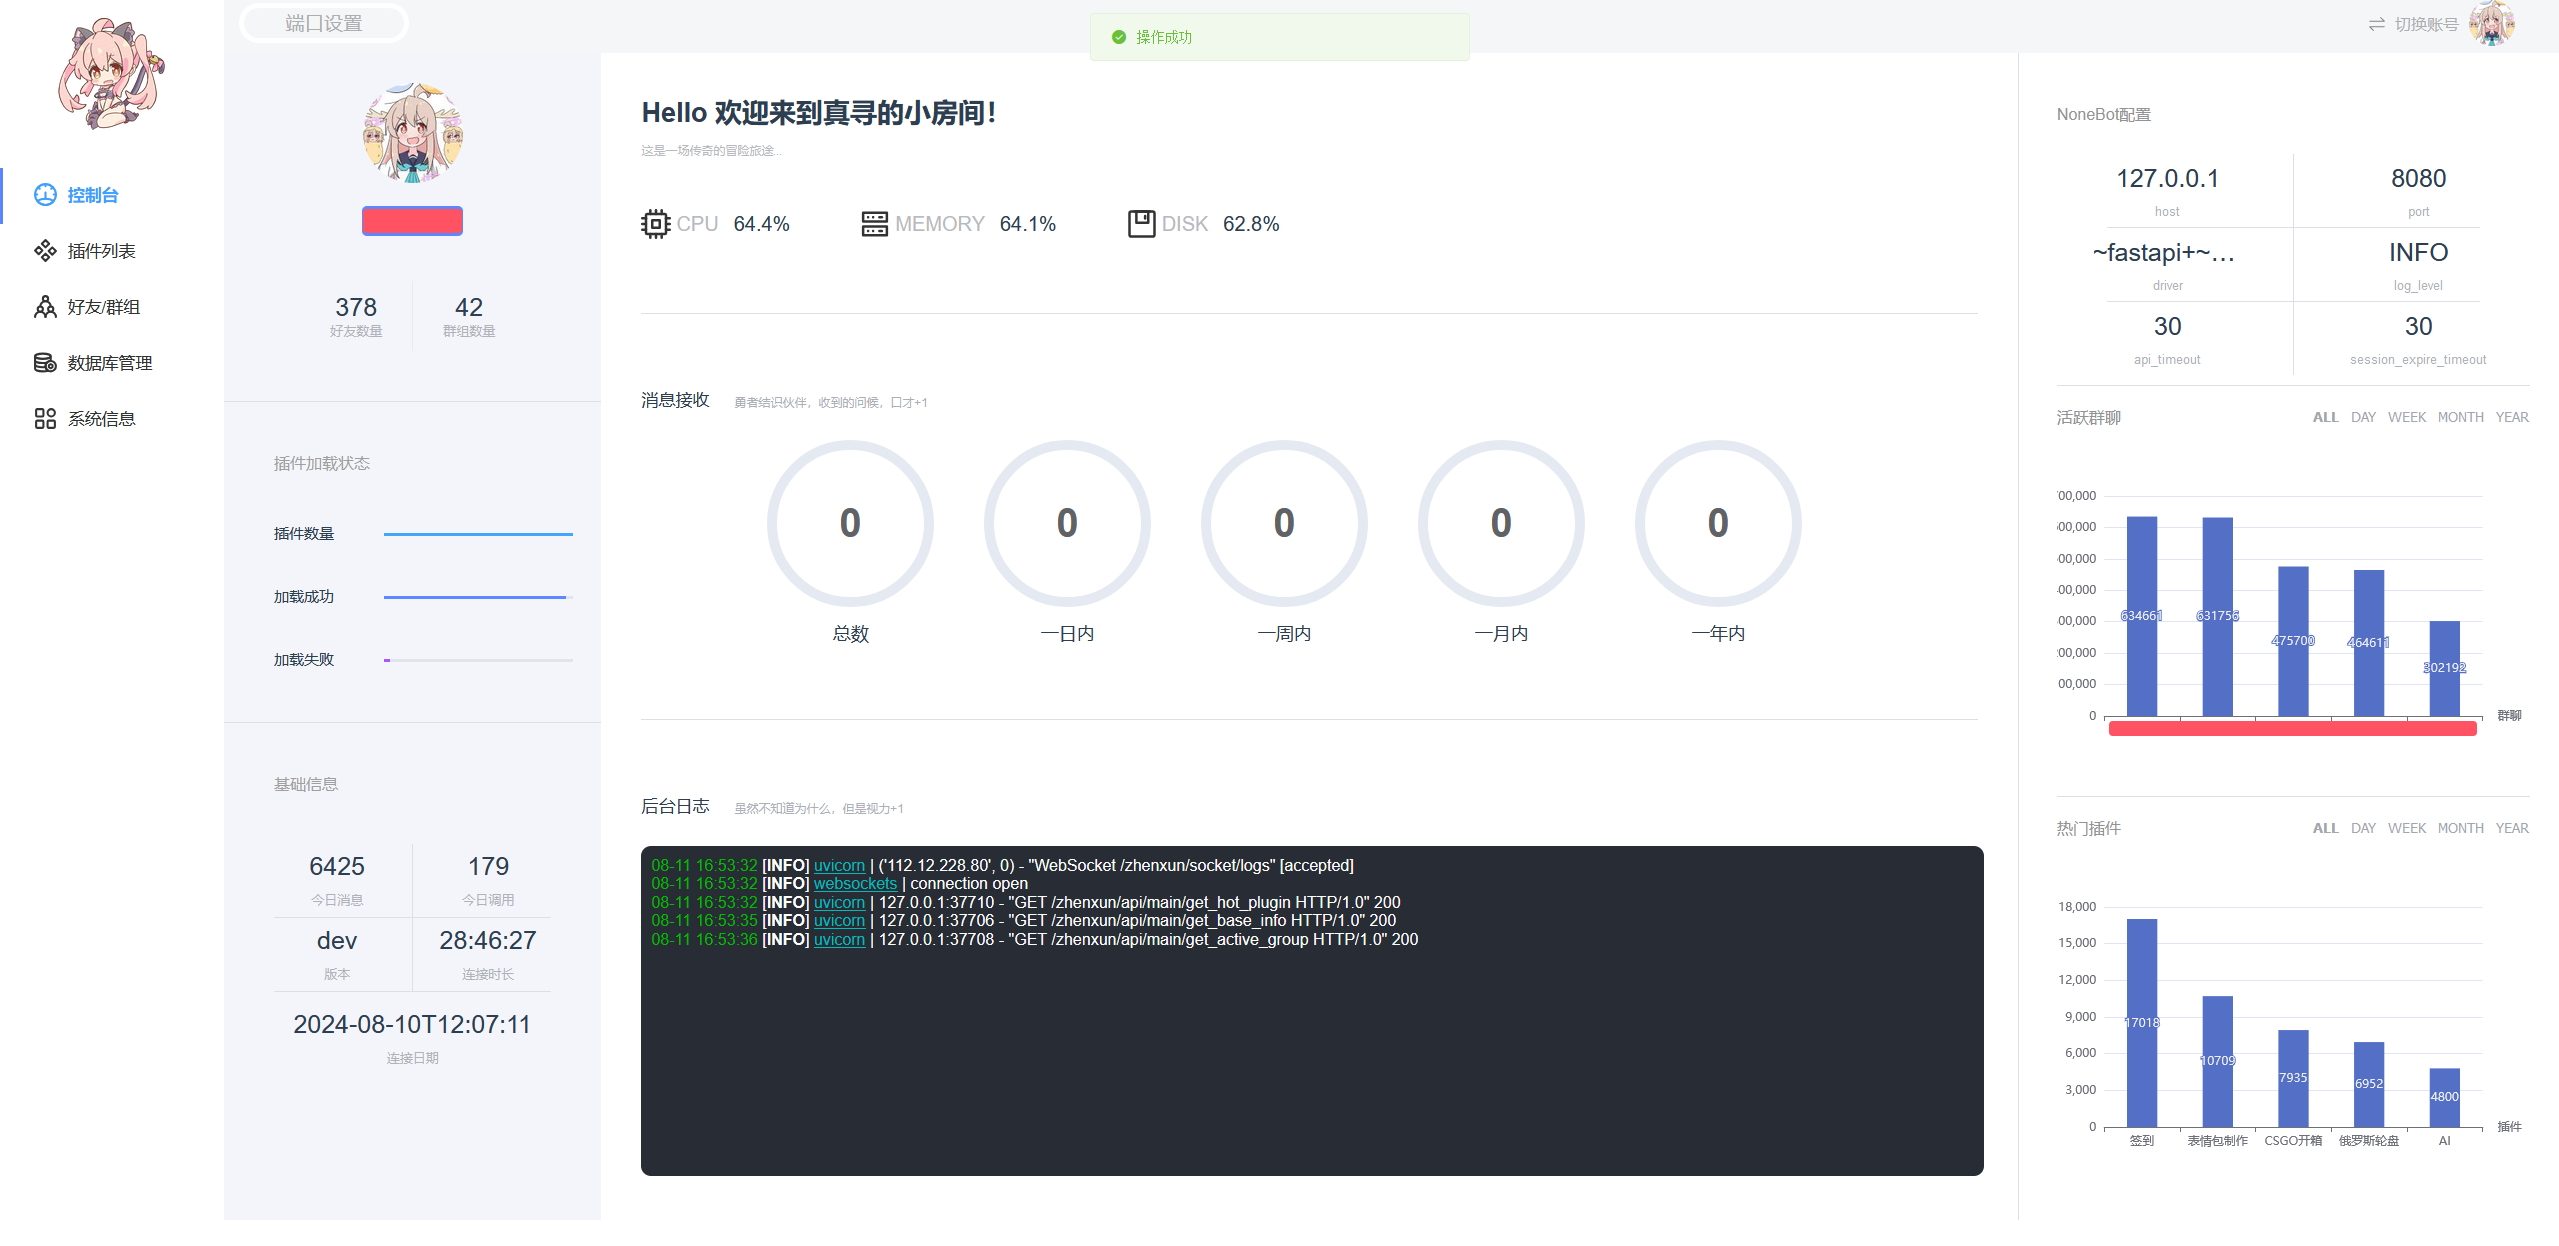Click the 加载成功 progress bar
The width and height of the screenshot is (2559, 1246).
click(x=477, y=597)
